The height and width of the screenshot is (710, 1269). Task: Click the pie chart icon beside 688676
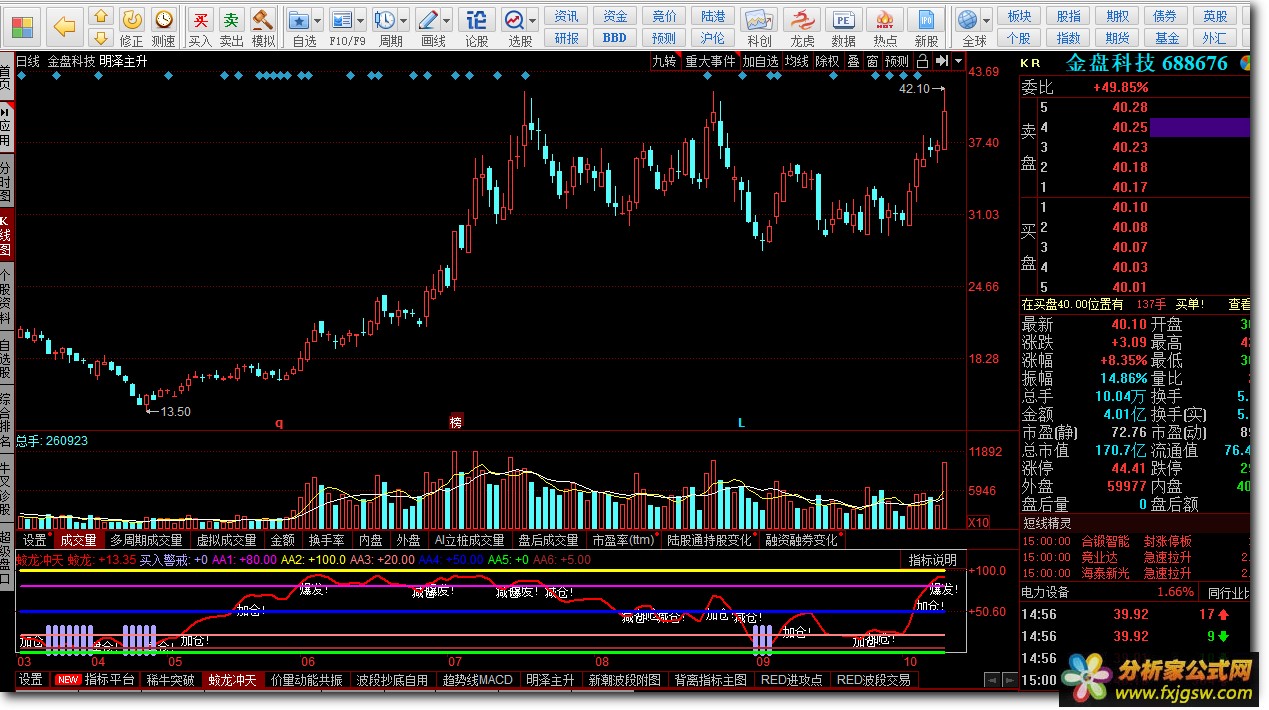1247,63
